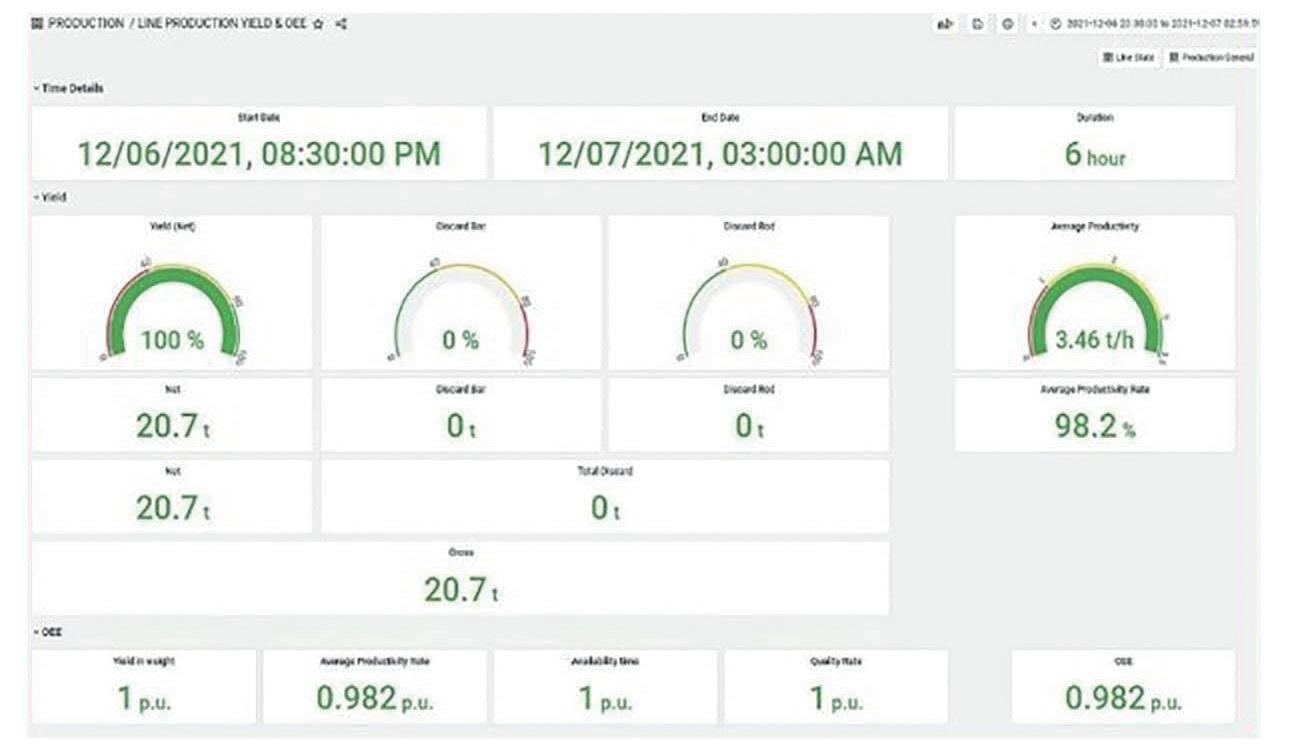Click the Yield (Net) gauge panel title
Image resolution: width=1289 pixels, height=750 pixels.
(x=172, y=226)
